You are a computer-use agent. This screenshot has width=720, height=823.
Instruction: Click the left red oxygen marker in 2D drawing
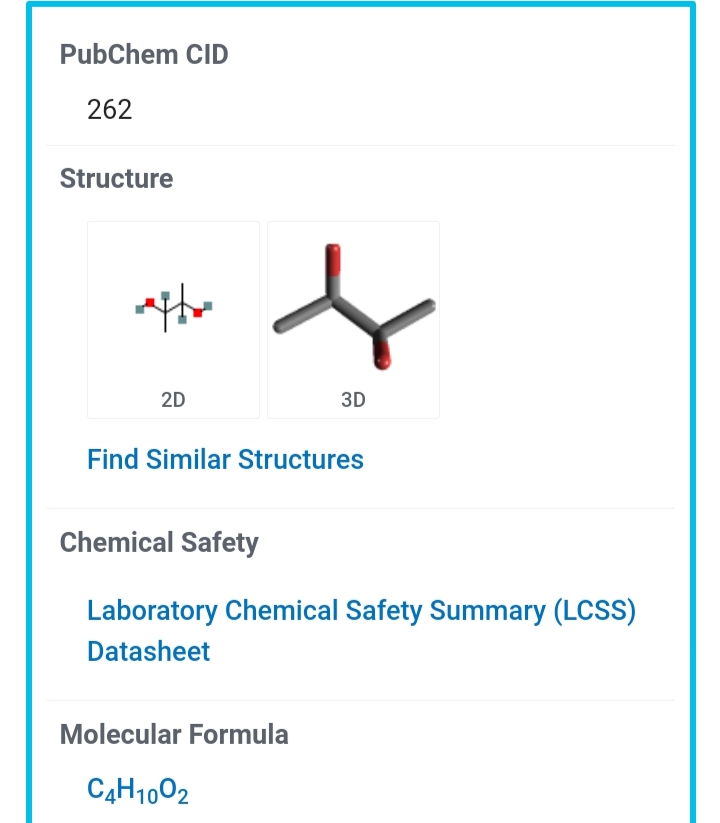pos(150,301)
